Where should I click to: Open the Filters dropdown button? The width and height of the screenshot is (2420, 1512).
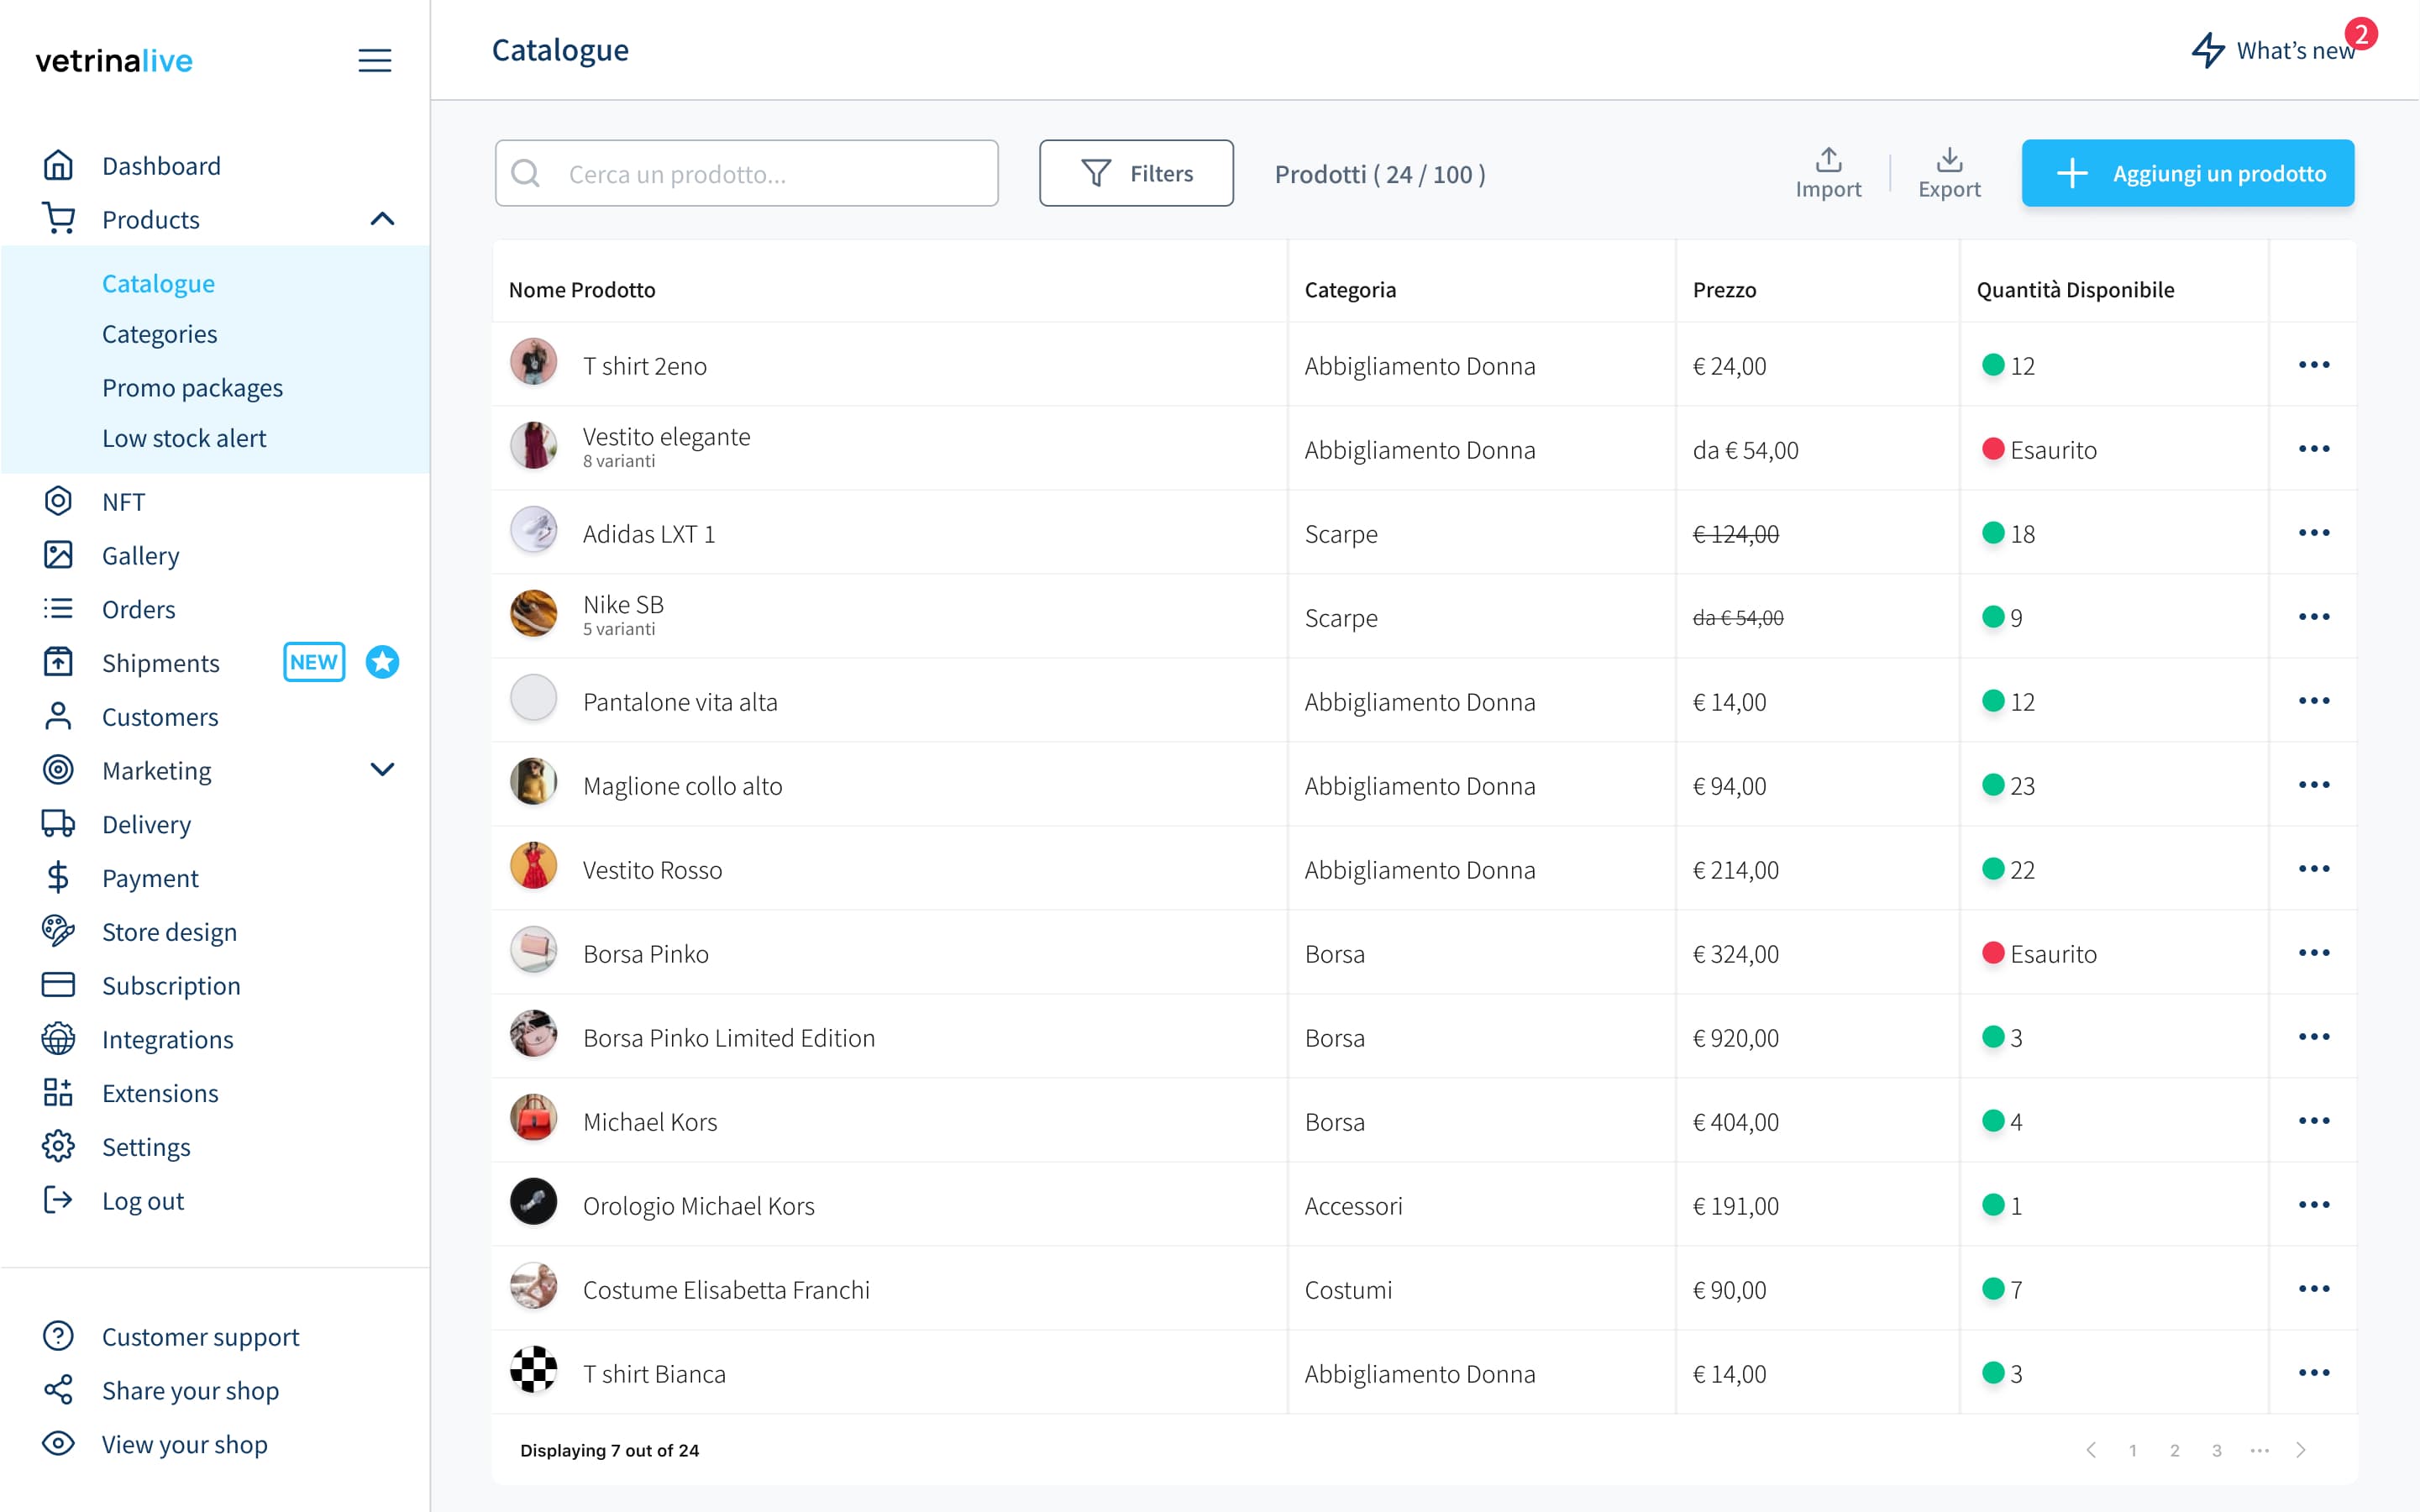click(1135, 173)
